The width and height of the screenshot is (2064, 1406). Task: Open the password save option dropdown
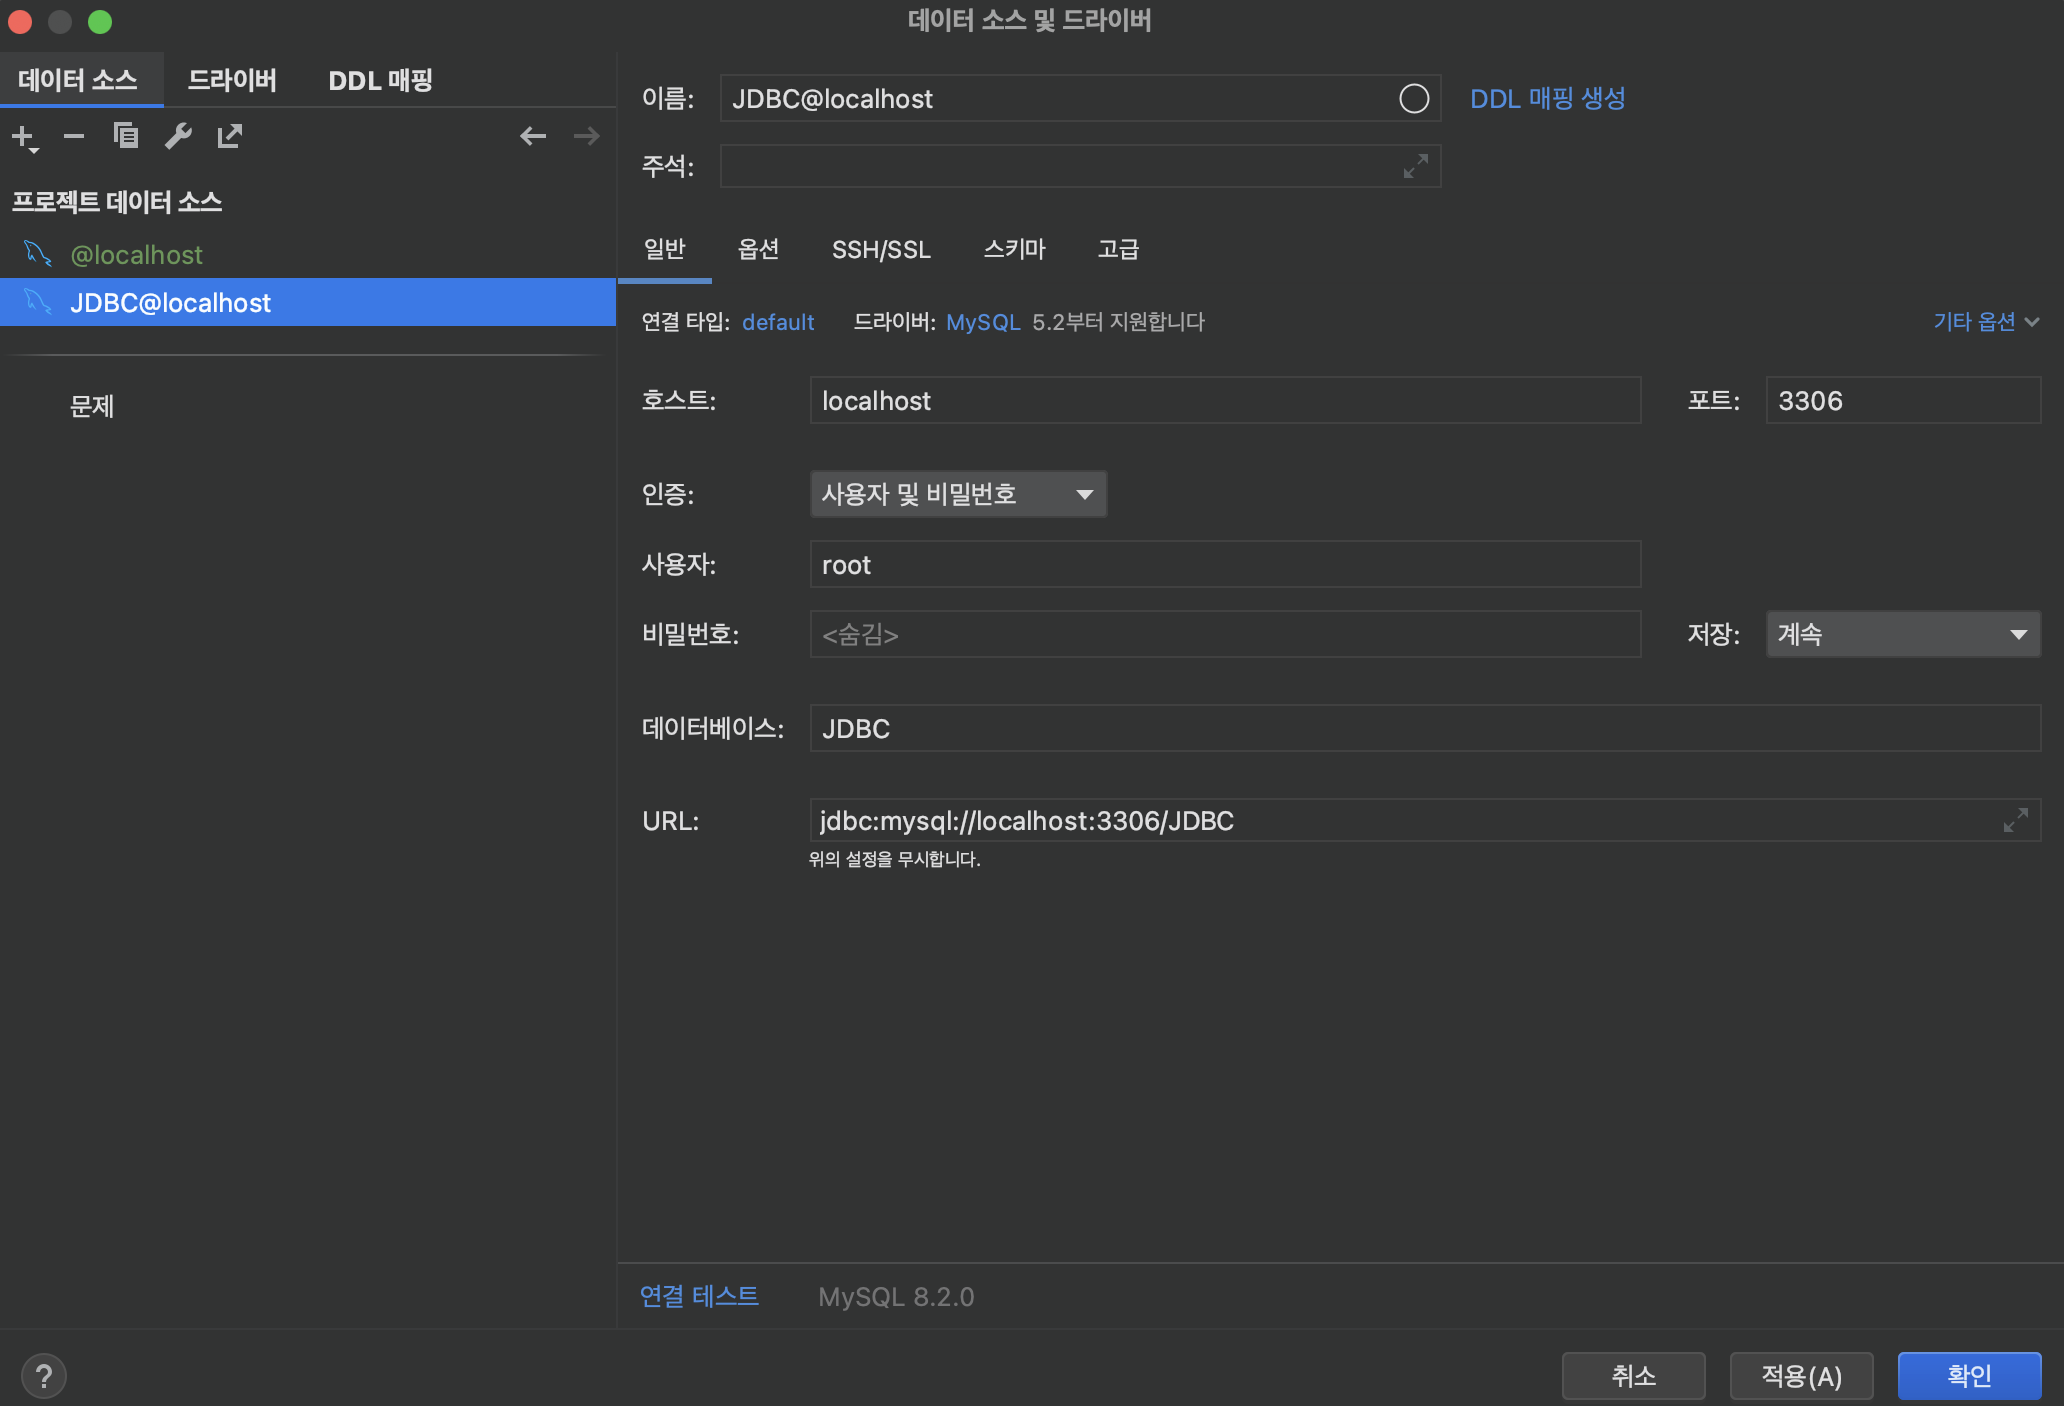1902,634
